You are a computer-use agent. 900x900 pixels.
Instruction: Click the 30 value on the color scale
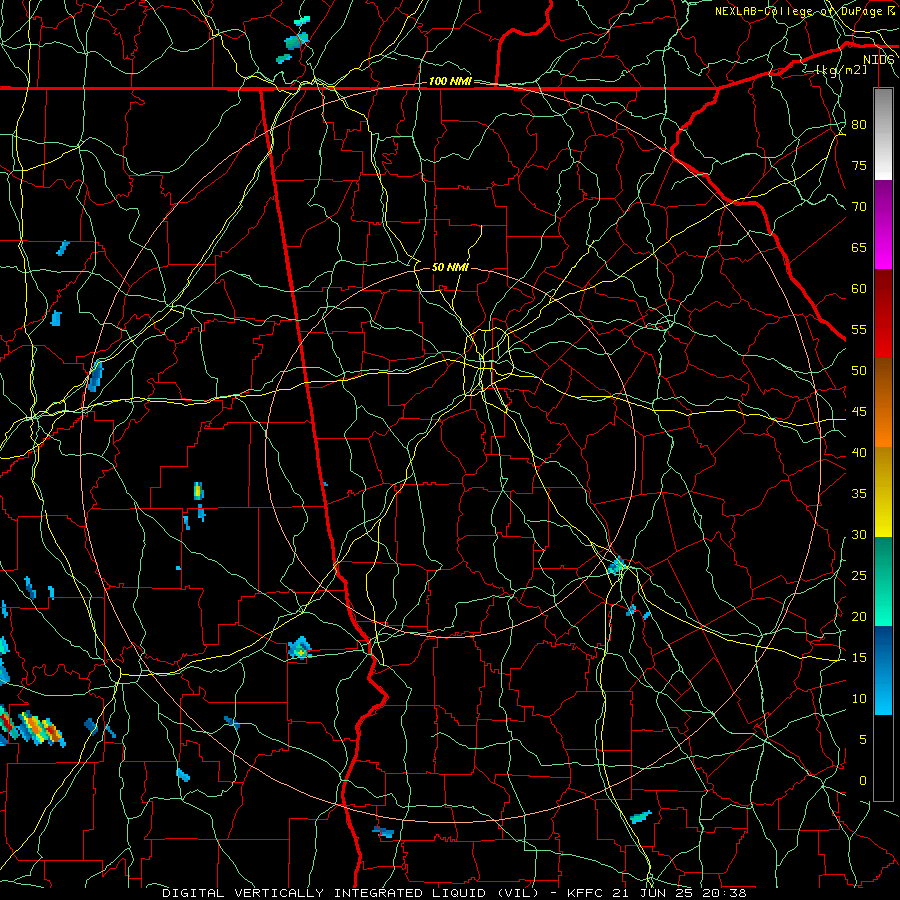pyautogui.click(x=859, y=534)
